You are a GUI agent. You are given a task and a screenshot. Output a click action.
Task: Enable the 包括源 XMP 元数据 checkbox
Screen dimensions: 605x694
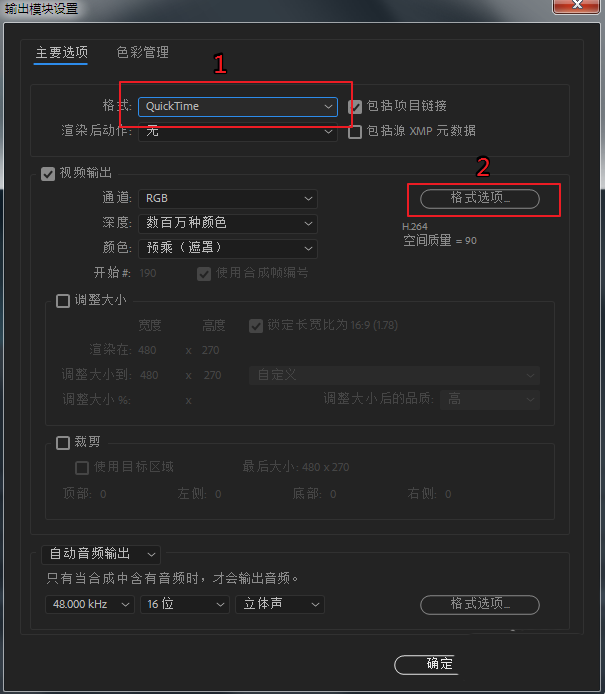[x=355, y=131]
